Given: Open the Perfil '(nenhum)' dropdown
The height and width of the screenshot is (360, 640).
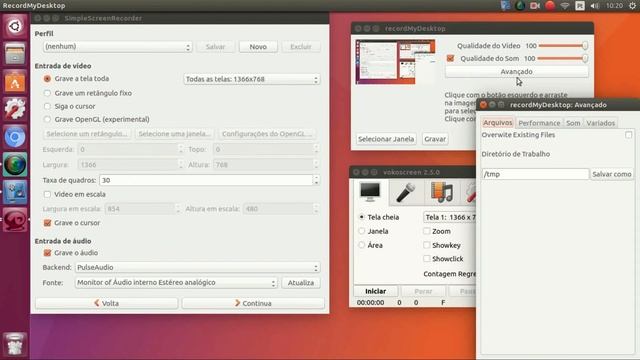Looking at the screenshot, I should [x=117, y=47].
